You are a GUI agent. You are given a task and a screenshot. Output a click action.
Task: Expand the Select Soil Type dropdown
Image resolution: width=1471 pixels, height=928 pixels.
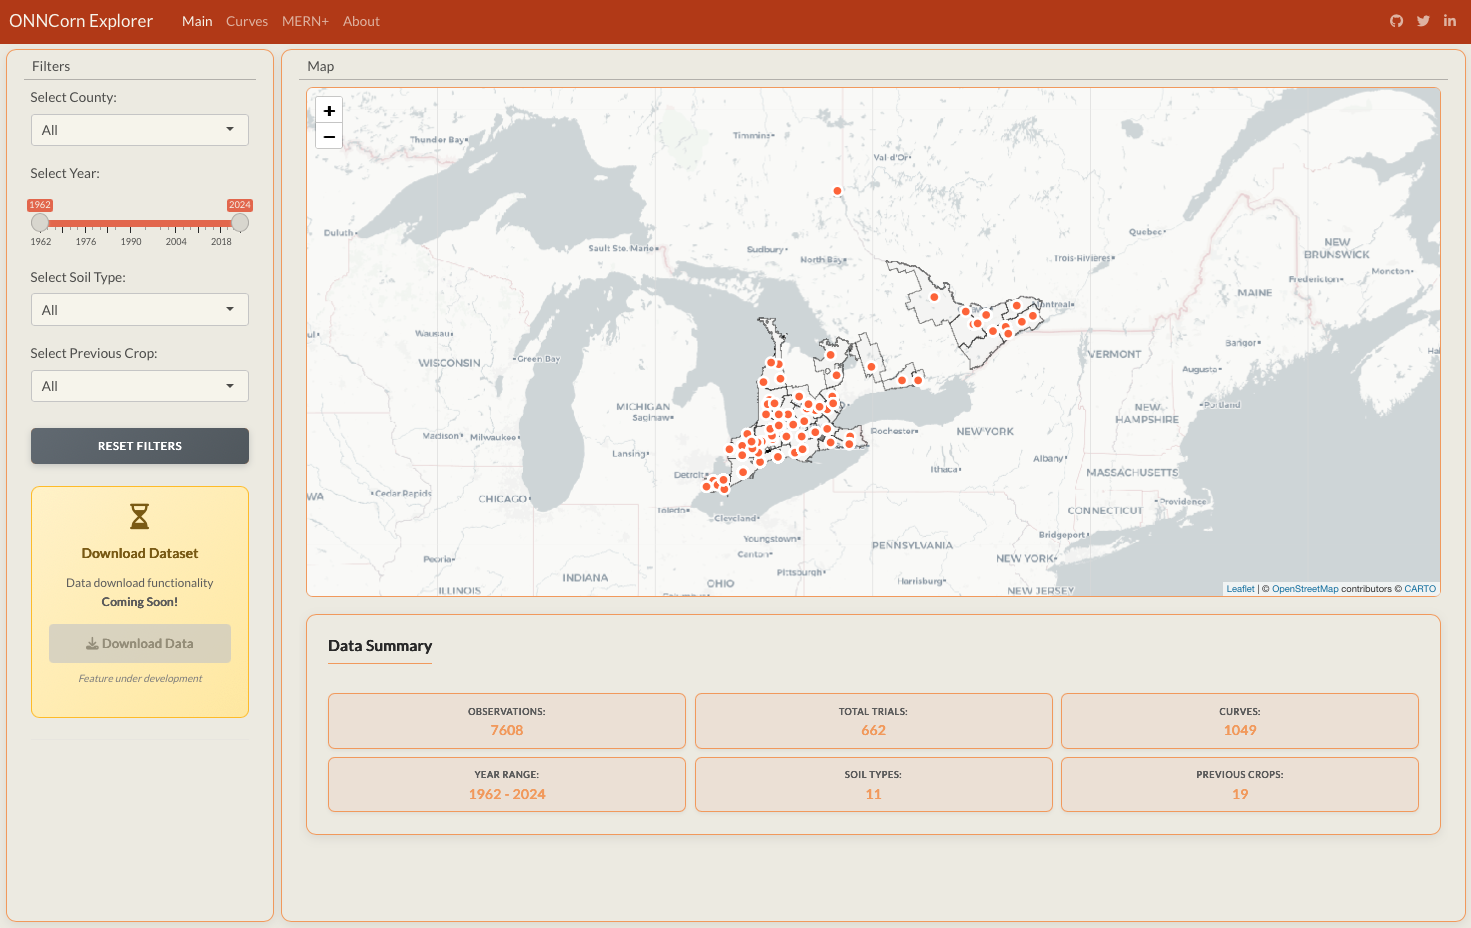pyautogui.click(x=139, y=310)
